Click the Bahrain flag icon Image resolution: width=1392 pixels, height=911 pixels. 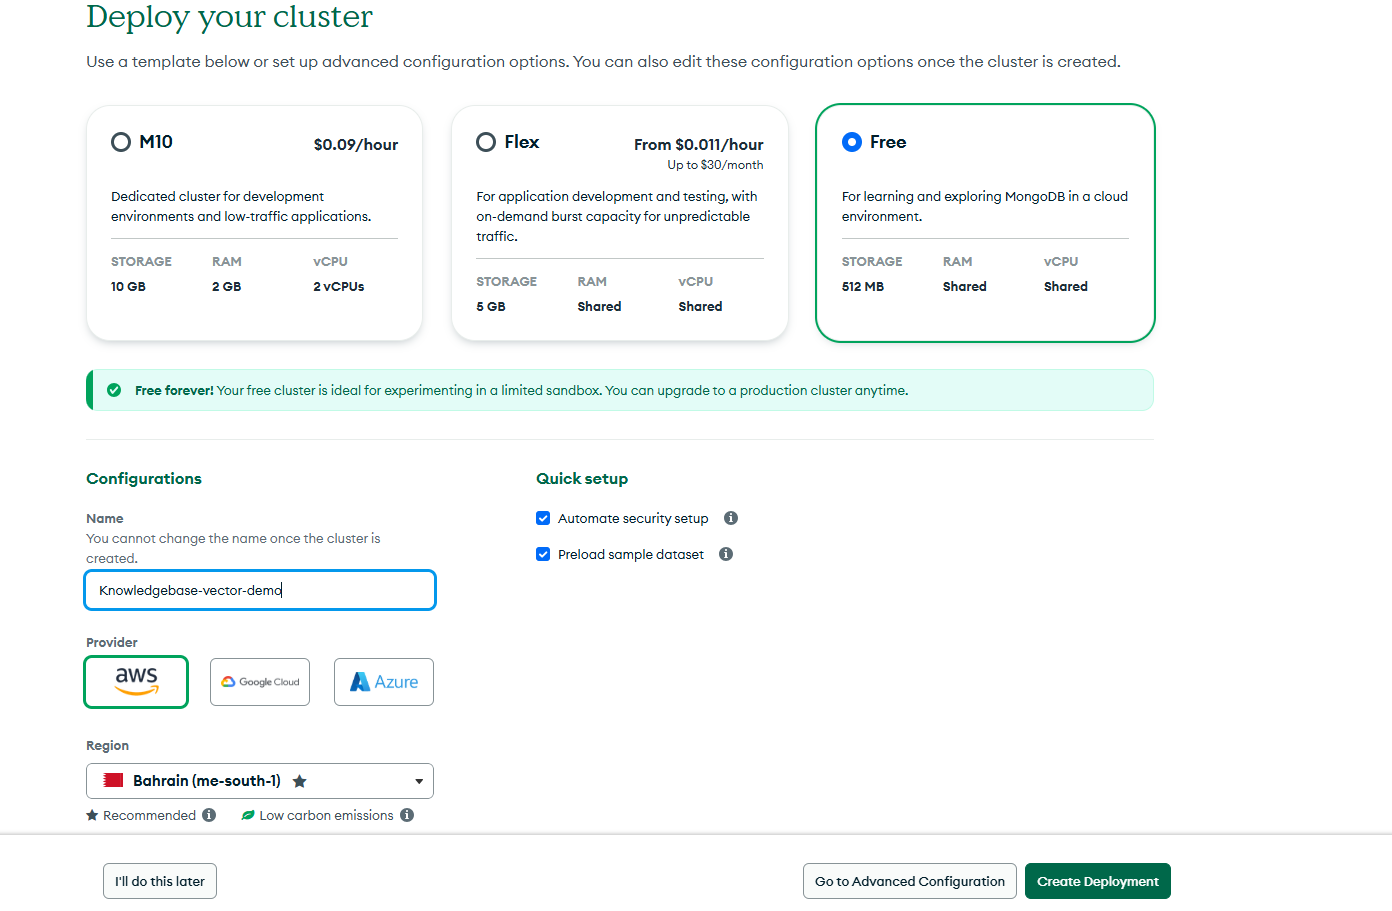[113, 780]
